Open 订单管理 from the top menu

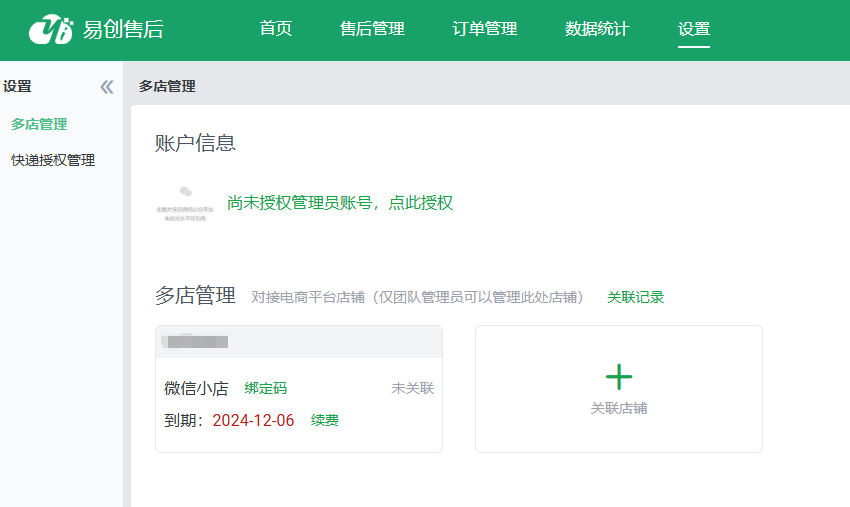point(485,29)
